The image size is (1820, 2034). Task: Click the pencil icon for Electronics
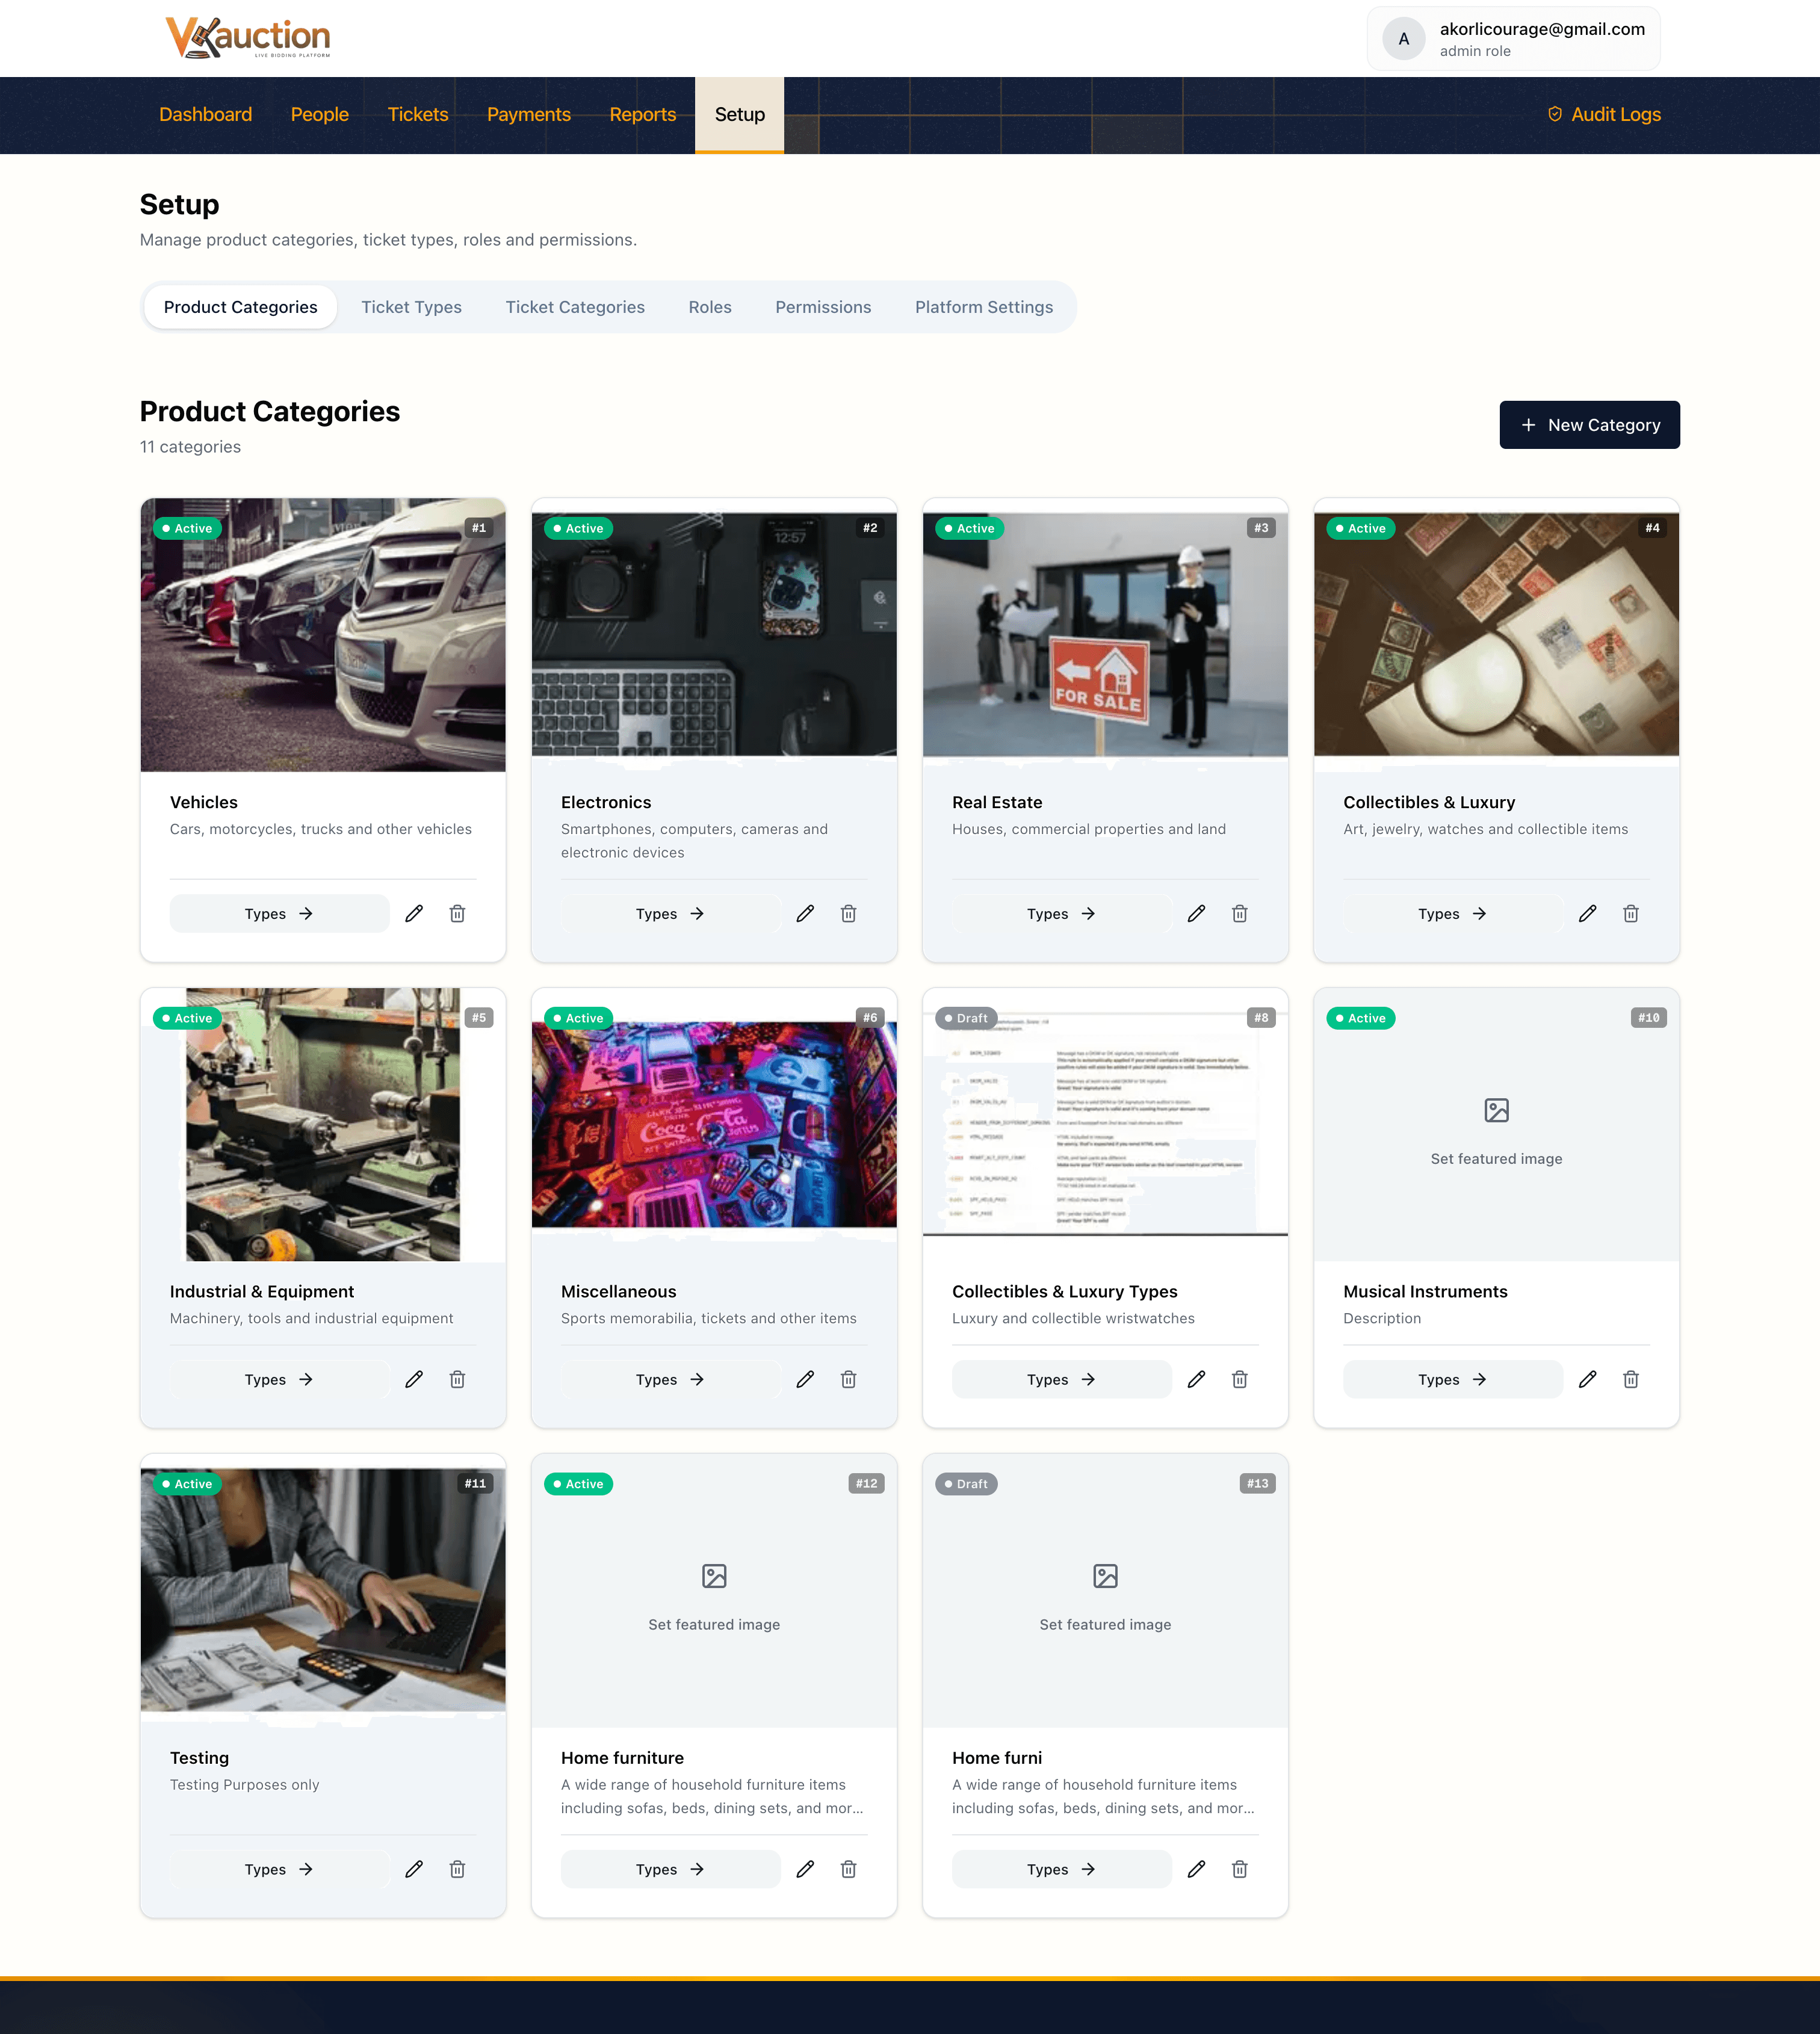tap(805, 913)
